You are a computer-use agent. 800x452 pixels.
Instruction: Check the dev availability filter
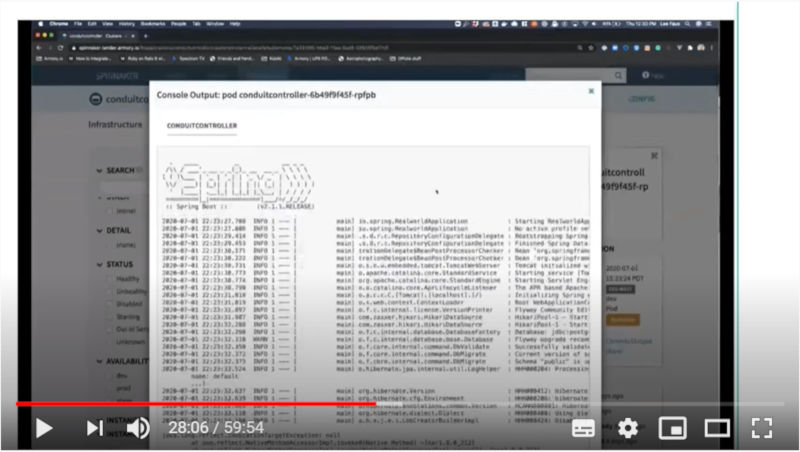coord(110,376)
